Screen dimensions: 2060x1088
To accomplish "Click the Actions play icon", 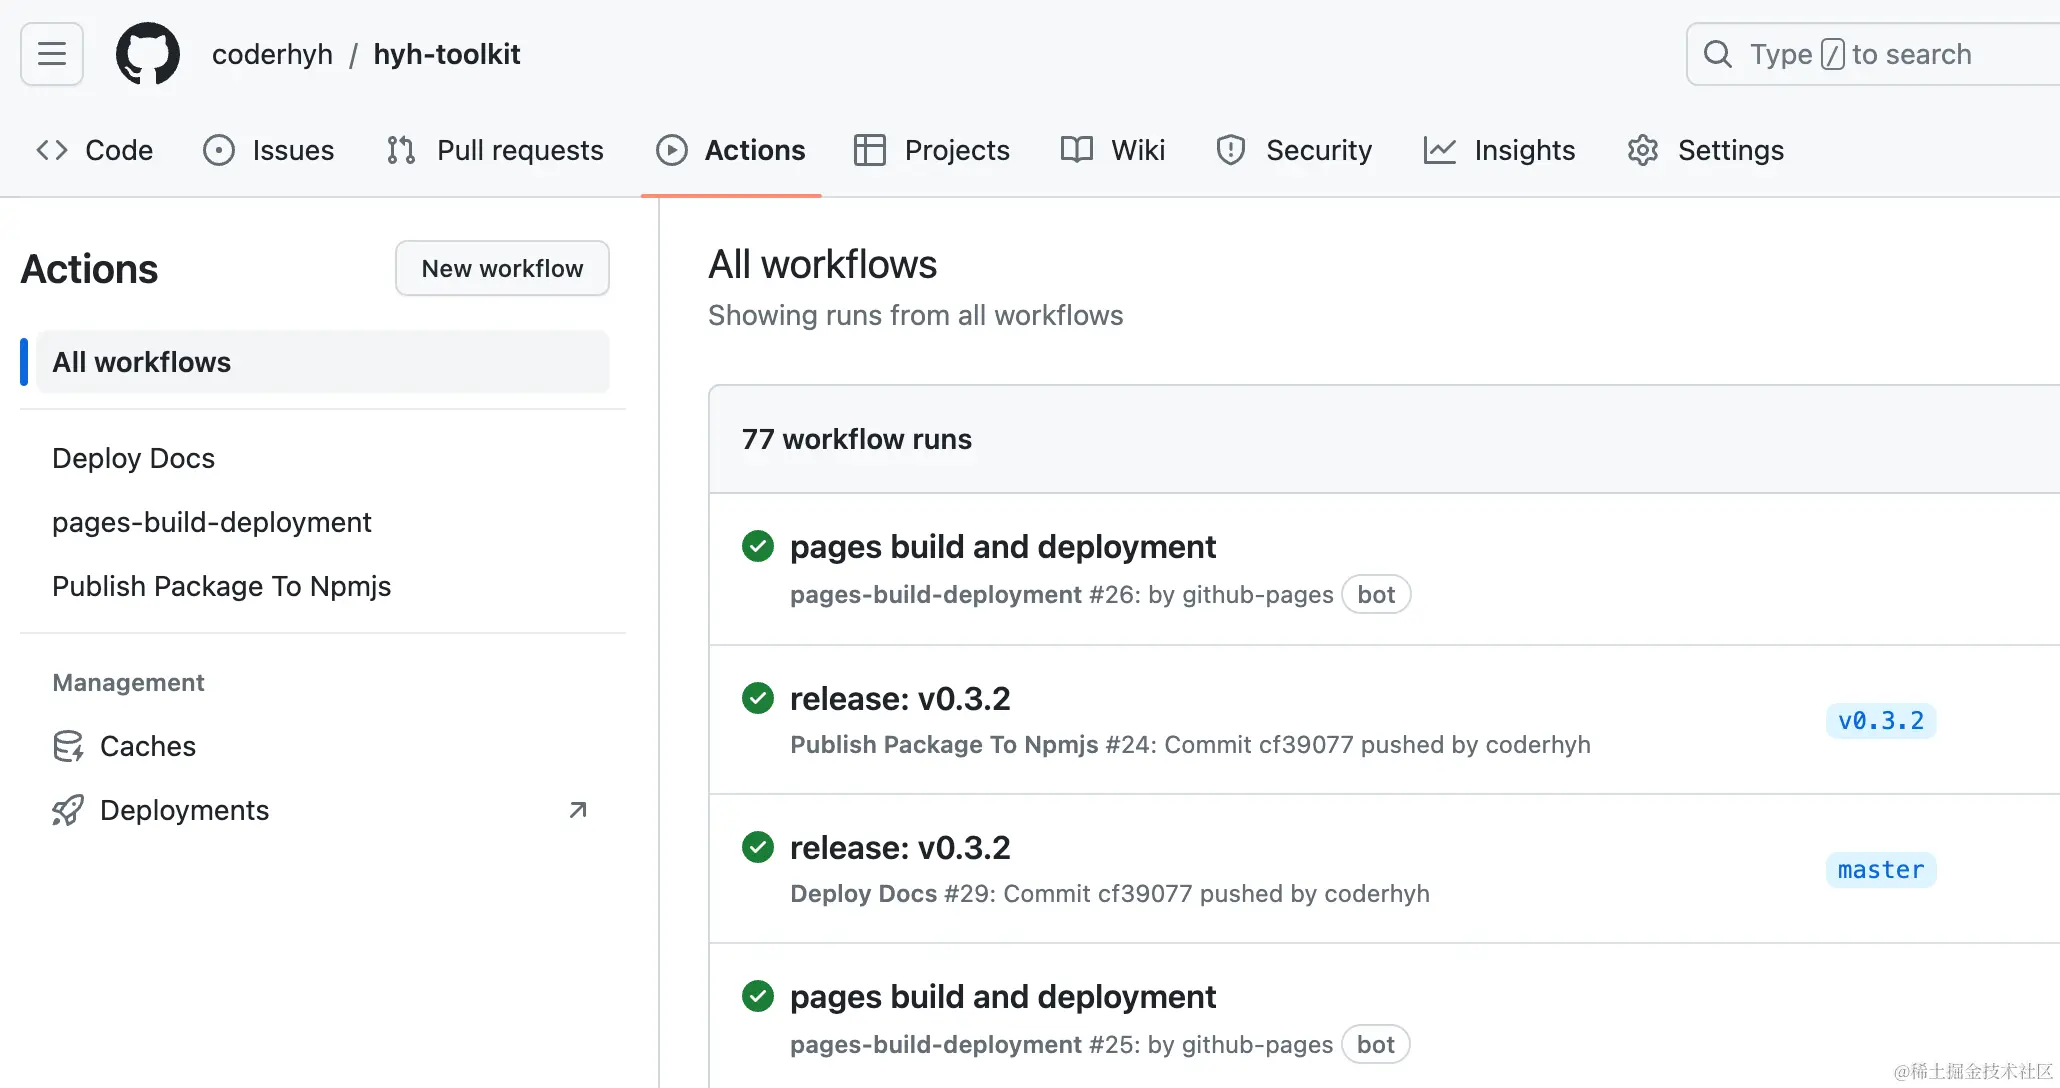I will [672, 150].
